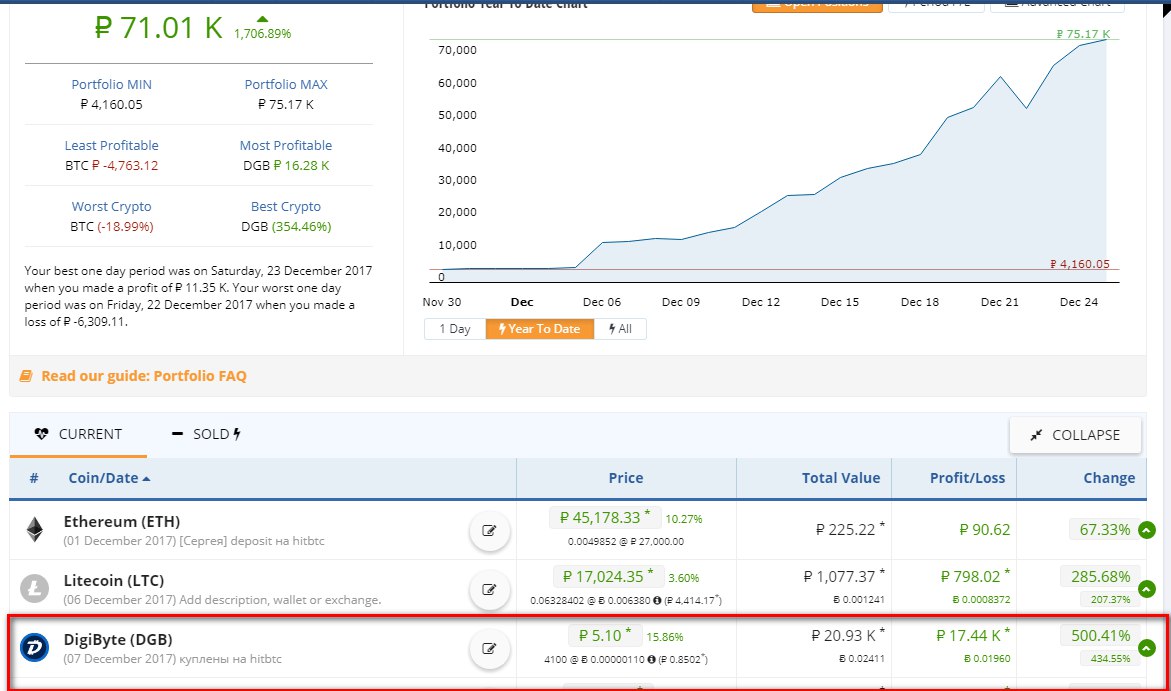Click the DigiByte price ₽ 5.10
1171x691 pixels.
tap(605, 636)
